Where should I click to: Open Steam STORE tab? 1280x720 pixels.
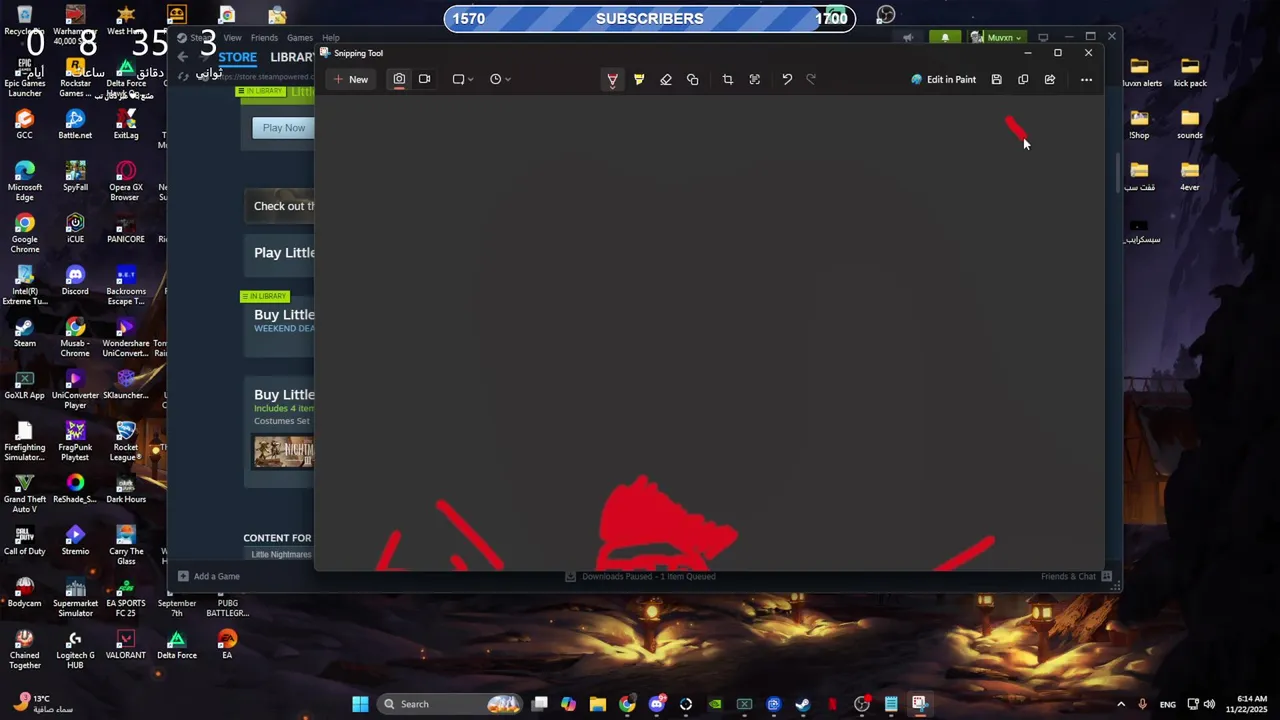tap(238, 57)
